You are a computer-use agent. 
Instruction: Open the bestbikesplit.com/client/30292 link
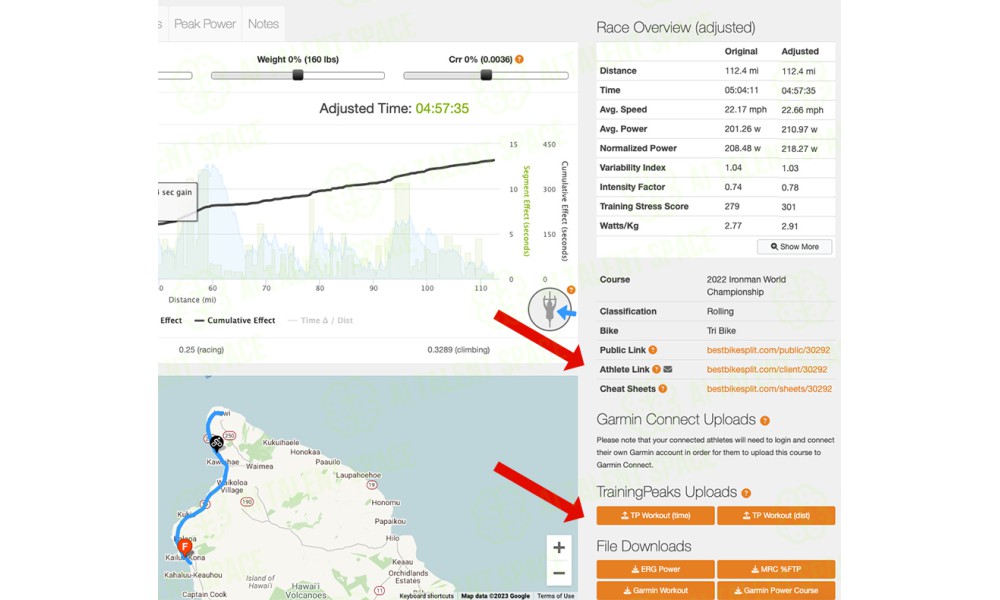[767, 369]
